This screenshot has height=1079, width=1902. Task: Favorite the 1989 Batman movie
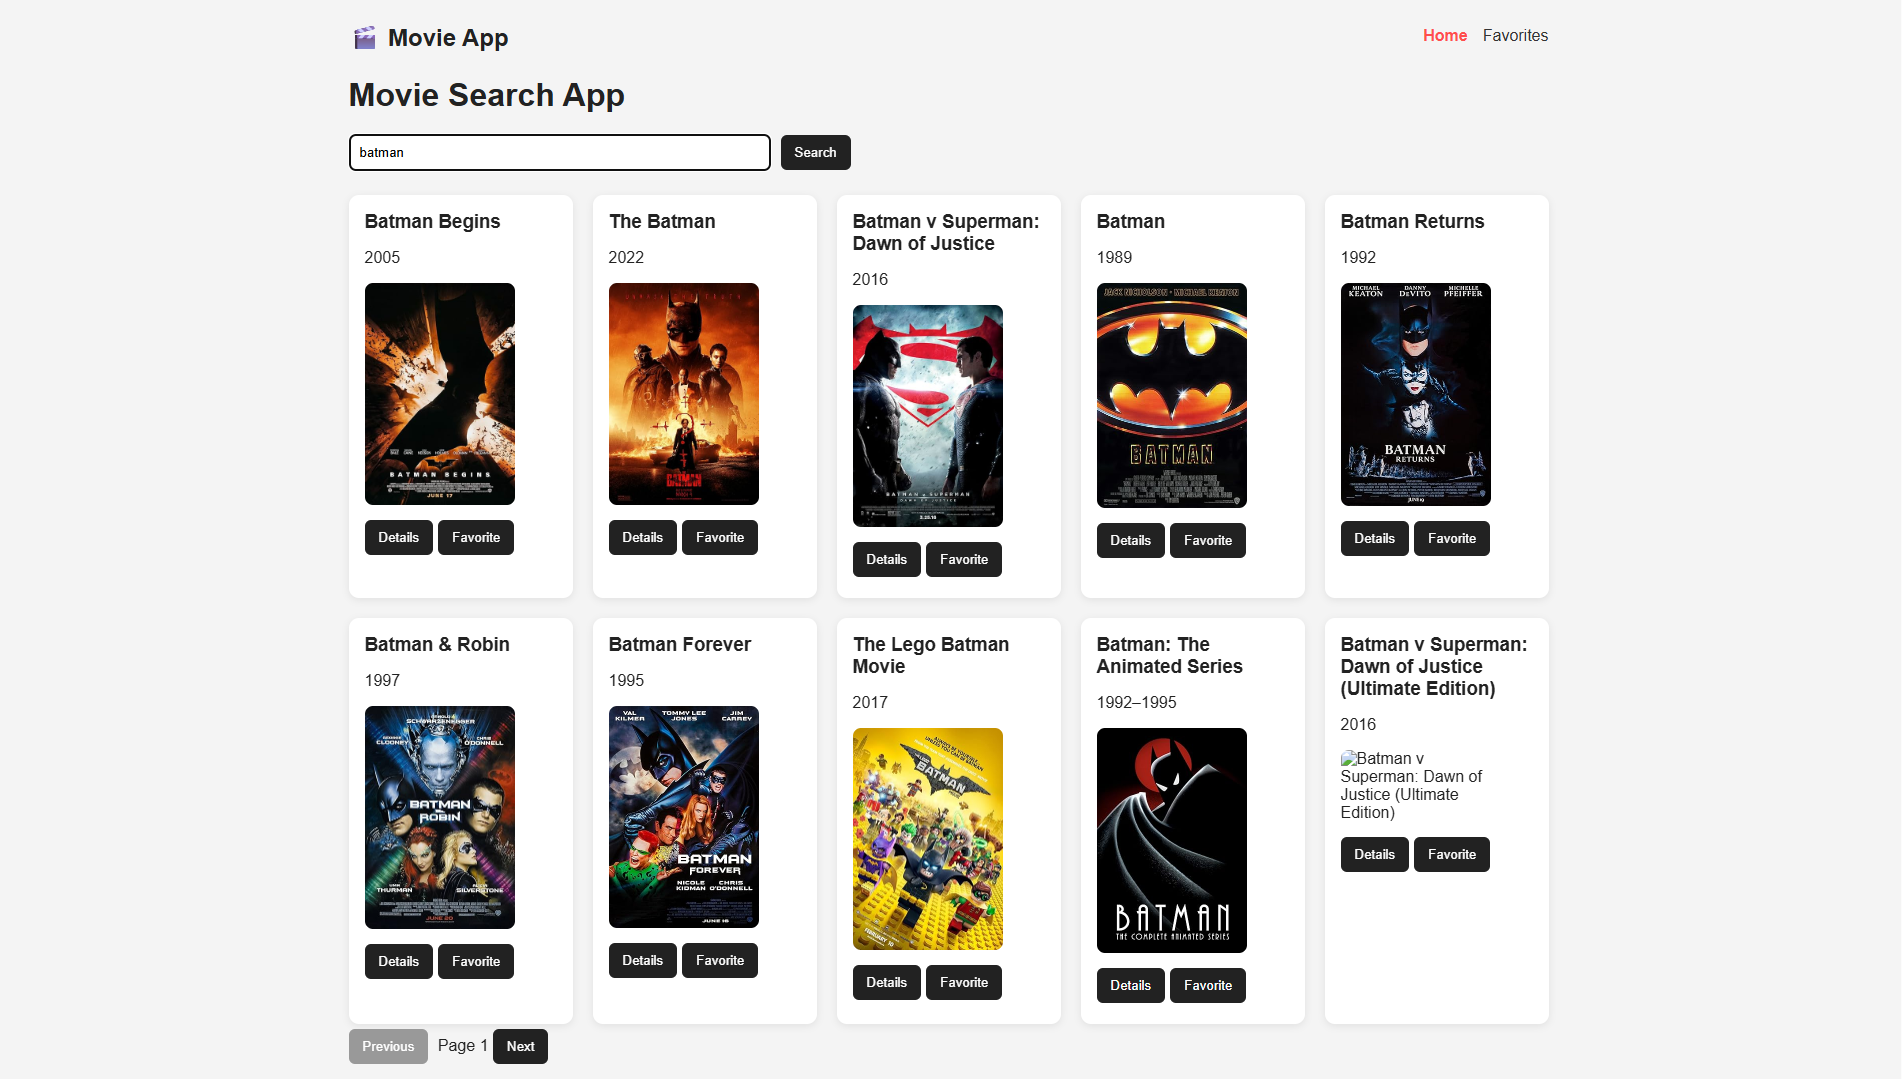click(x=1208, y=541)
